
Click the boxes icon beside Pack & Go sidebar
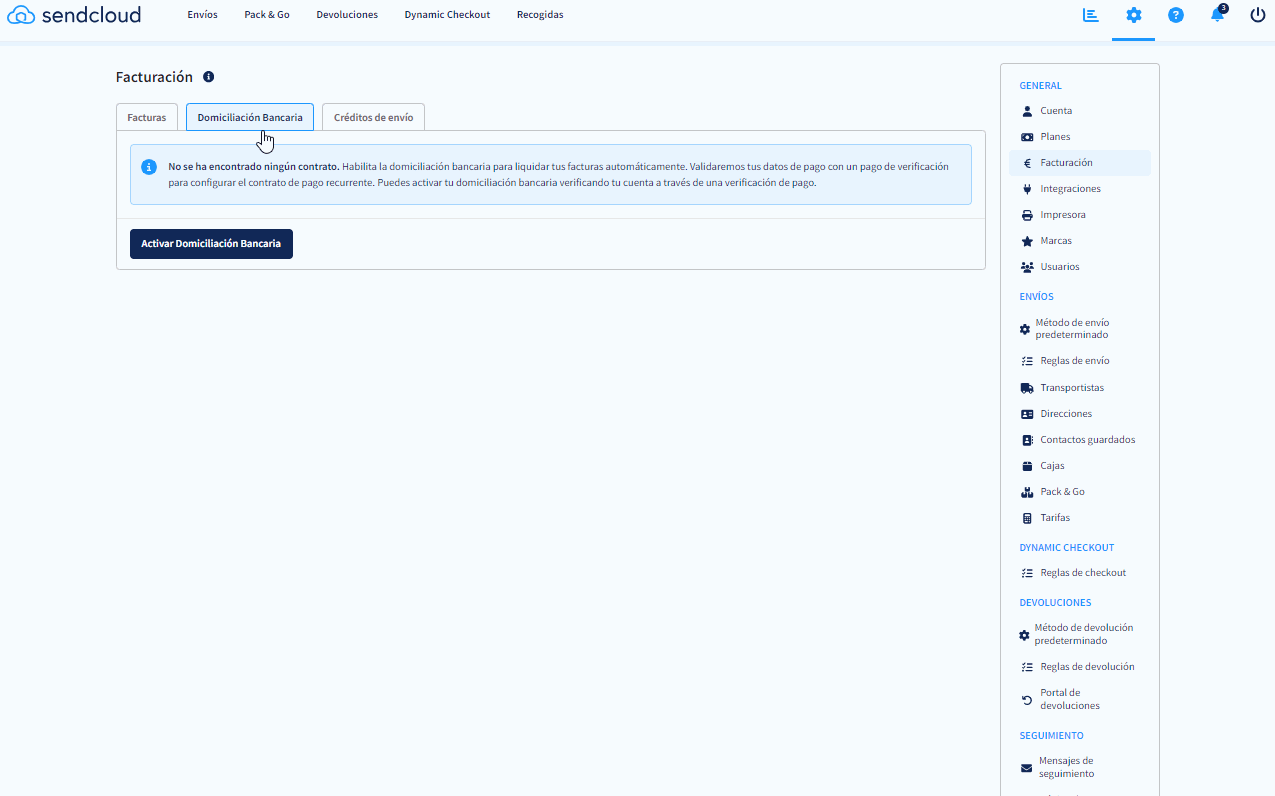click(1027, 492)
